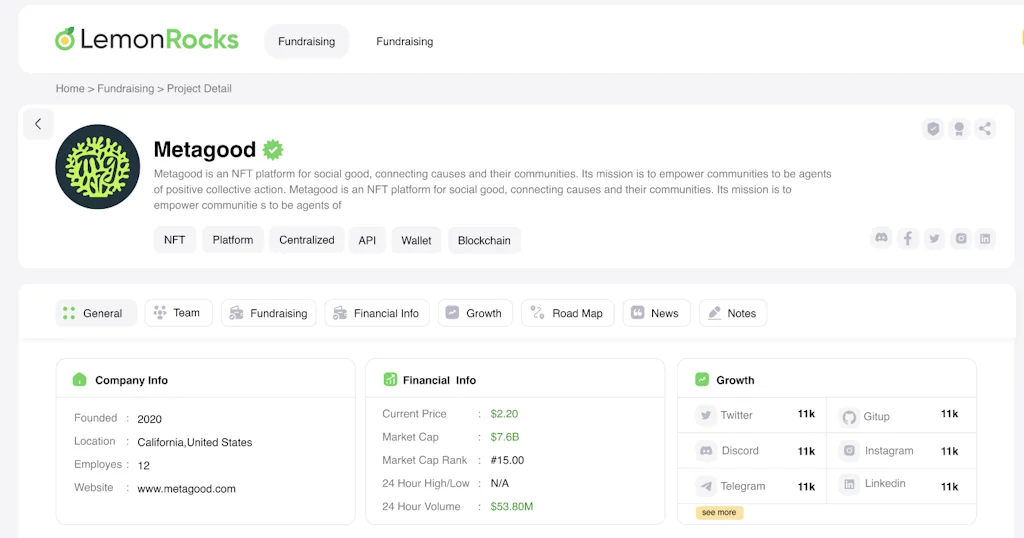Open the Twitter icon in header
1024x538 pixels.
(934, 238)
